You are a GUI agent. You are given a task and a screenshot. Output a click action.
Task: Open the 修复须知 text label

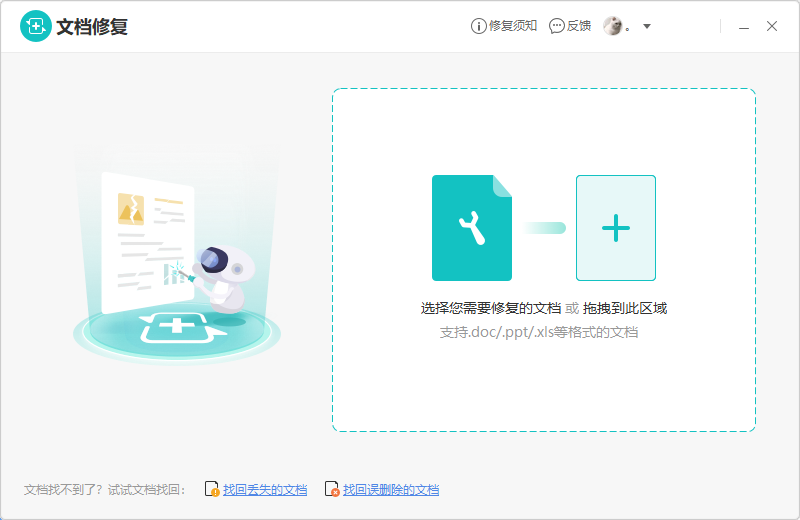(x=513, y=26)
